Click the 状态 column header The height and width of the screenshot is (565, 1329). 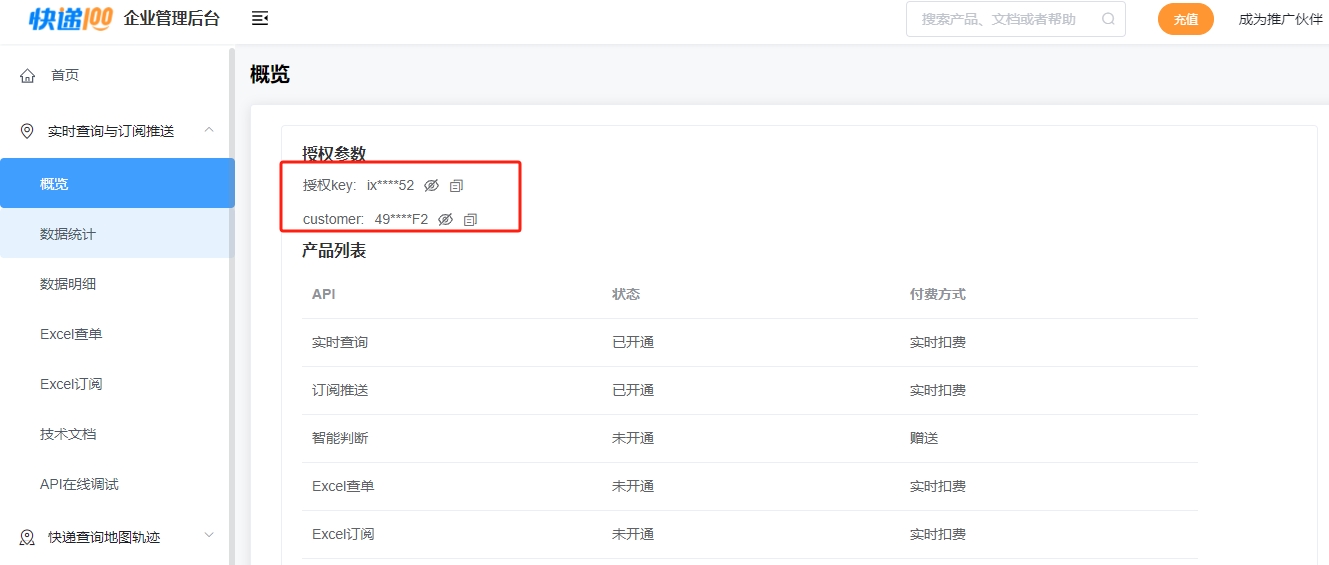(x=626, y=294)
